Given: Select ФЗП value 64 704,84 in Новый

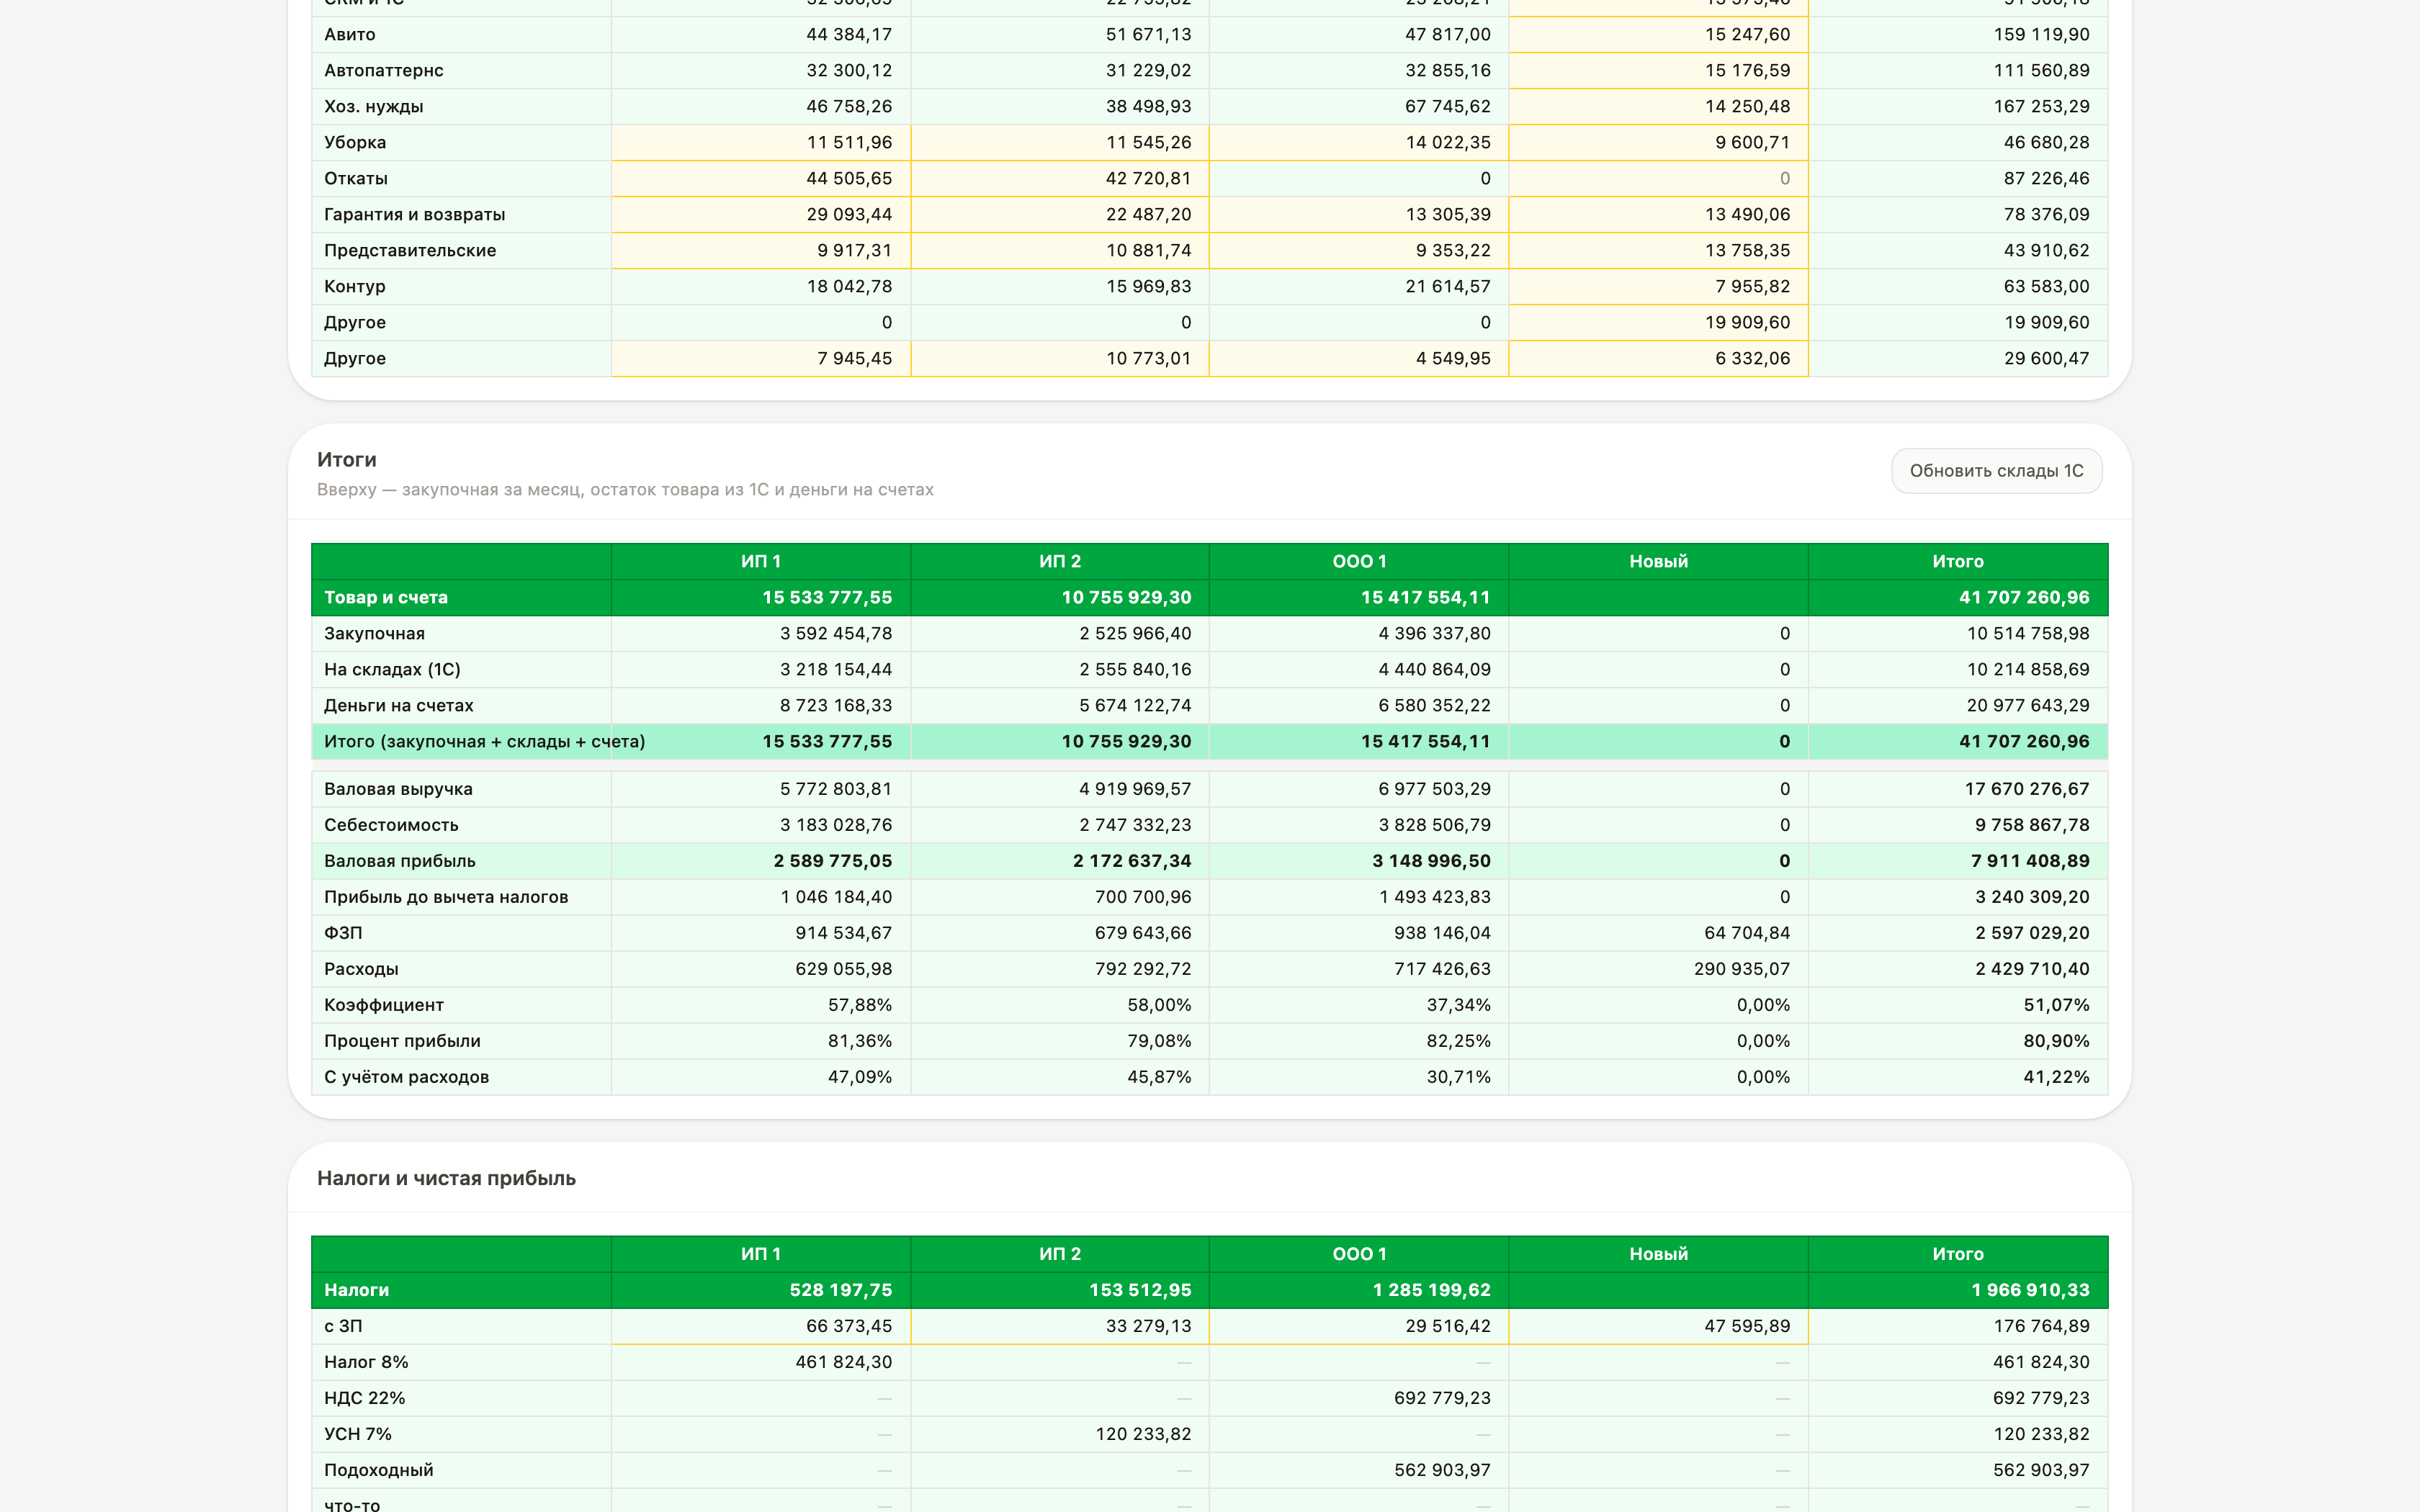Looking at the screenshot, I should click(x=1747, y=933).
